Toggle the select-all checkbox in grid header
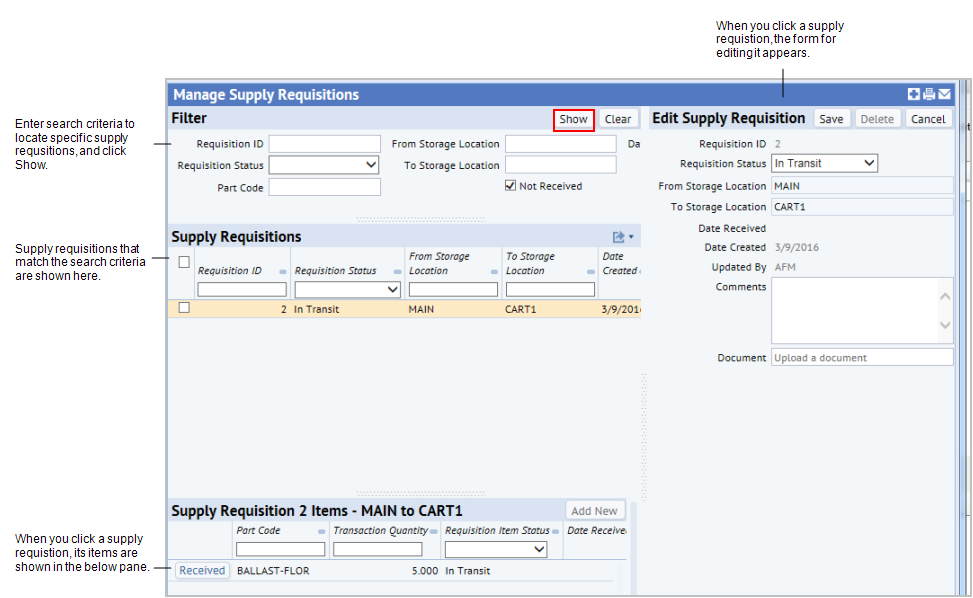 pos(186,260)
